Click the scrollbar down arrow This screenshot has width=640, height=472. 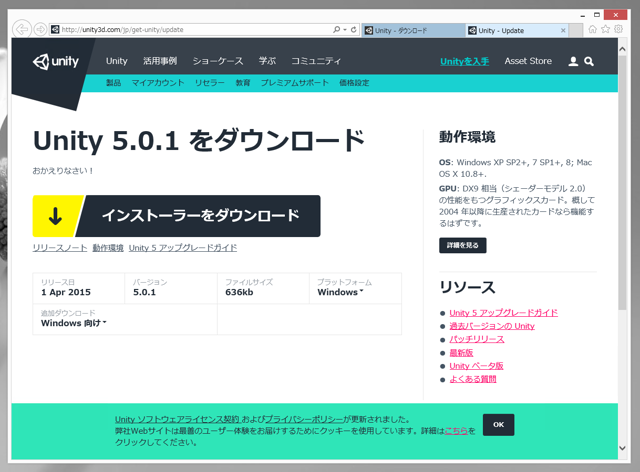pyautogui.click(x=622, y=448)
